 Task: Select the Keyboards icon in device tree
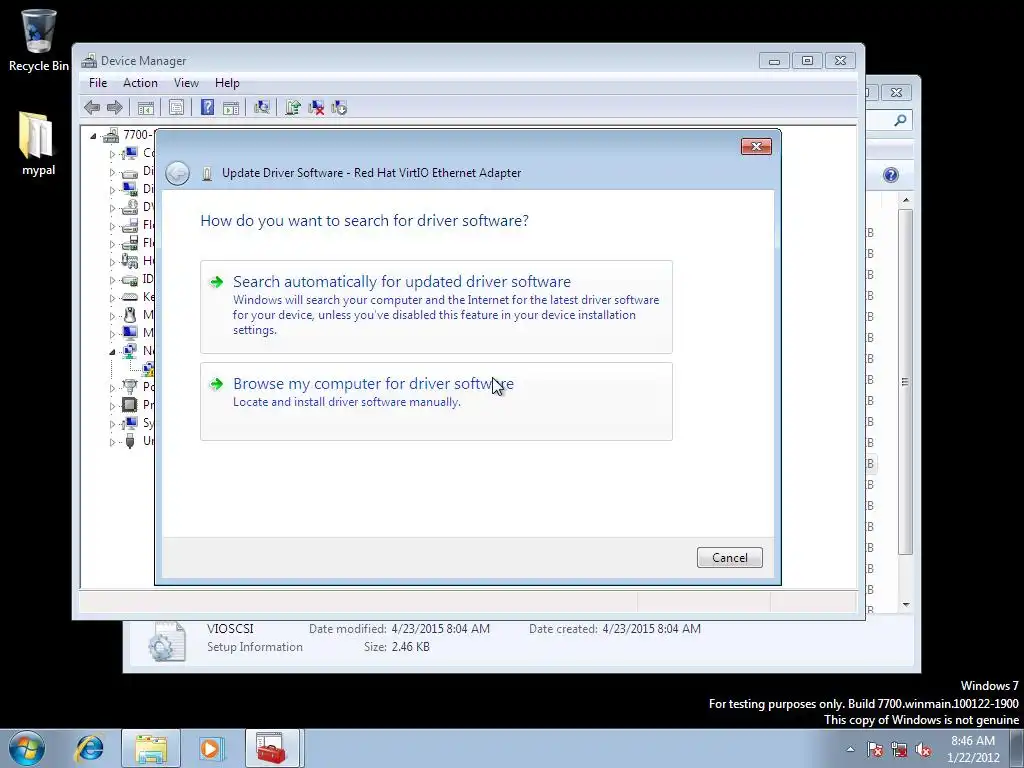click(x=130, y=296)
